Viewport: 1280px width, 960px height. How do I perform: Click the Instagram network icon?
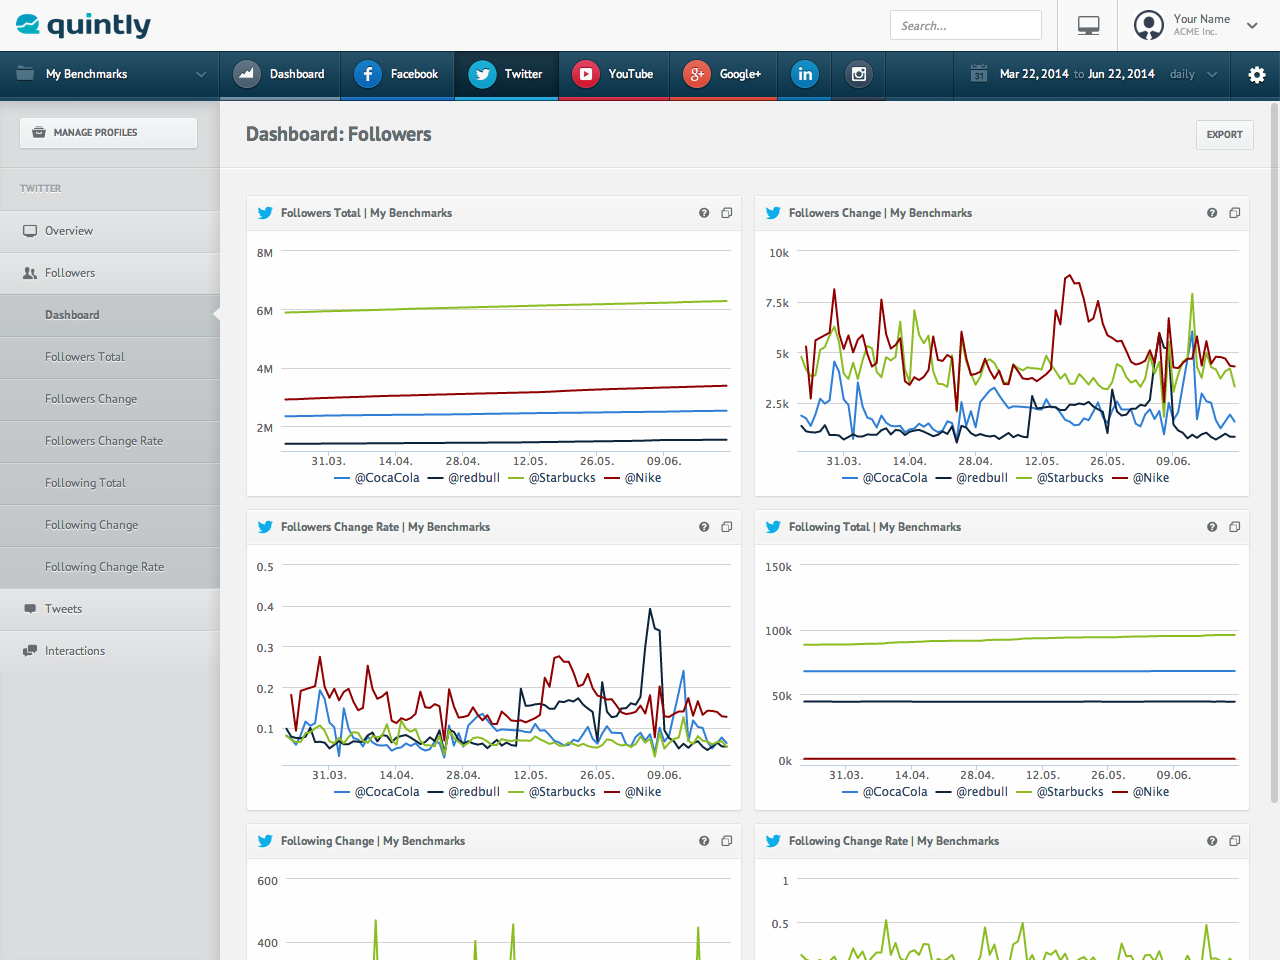(859, 74)
